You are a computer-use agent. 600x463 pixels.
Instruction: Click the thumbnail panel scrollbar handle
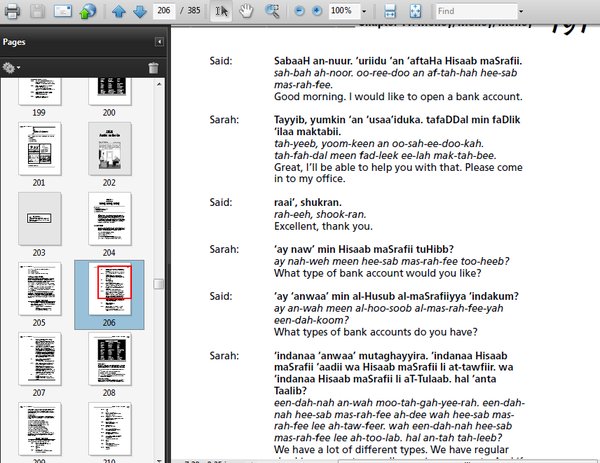pyautogui.click(x=159, y=284)
